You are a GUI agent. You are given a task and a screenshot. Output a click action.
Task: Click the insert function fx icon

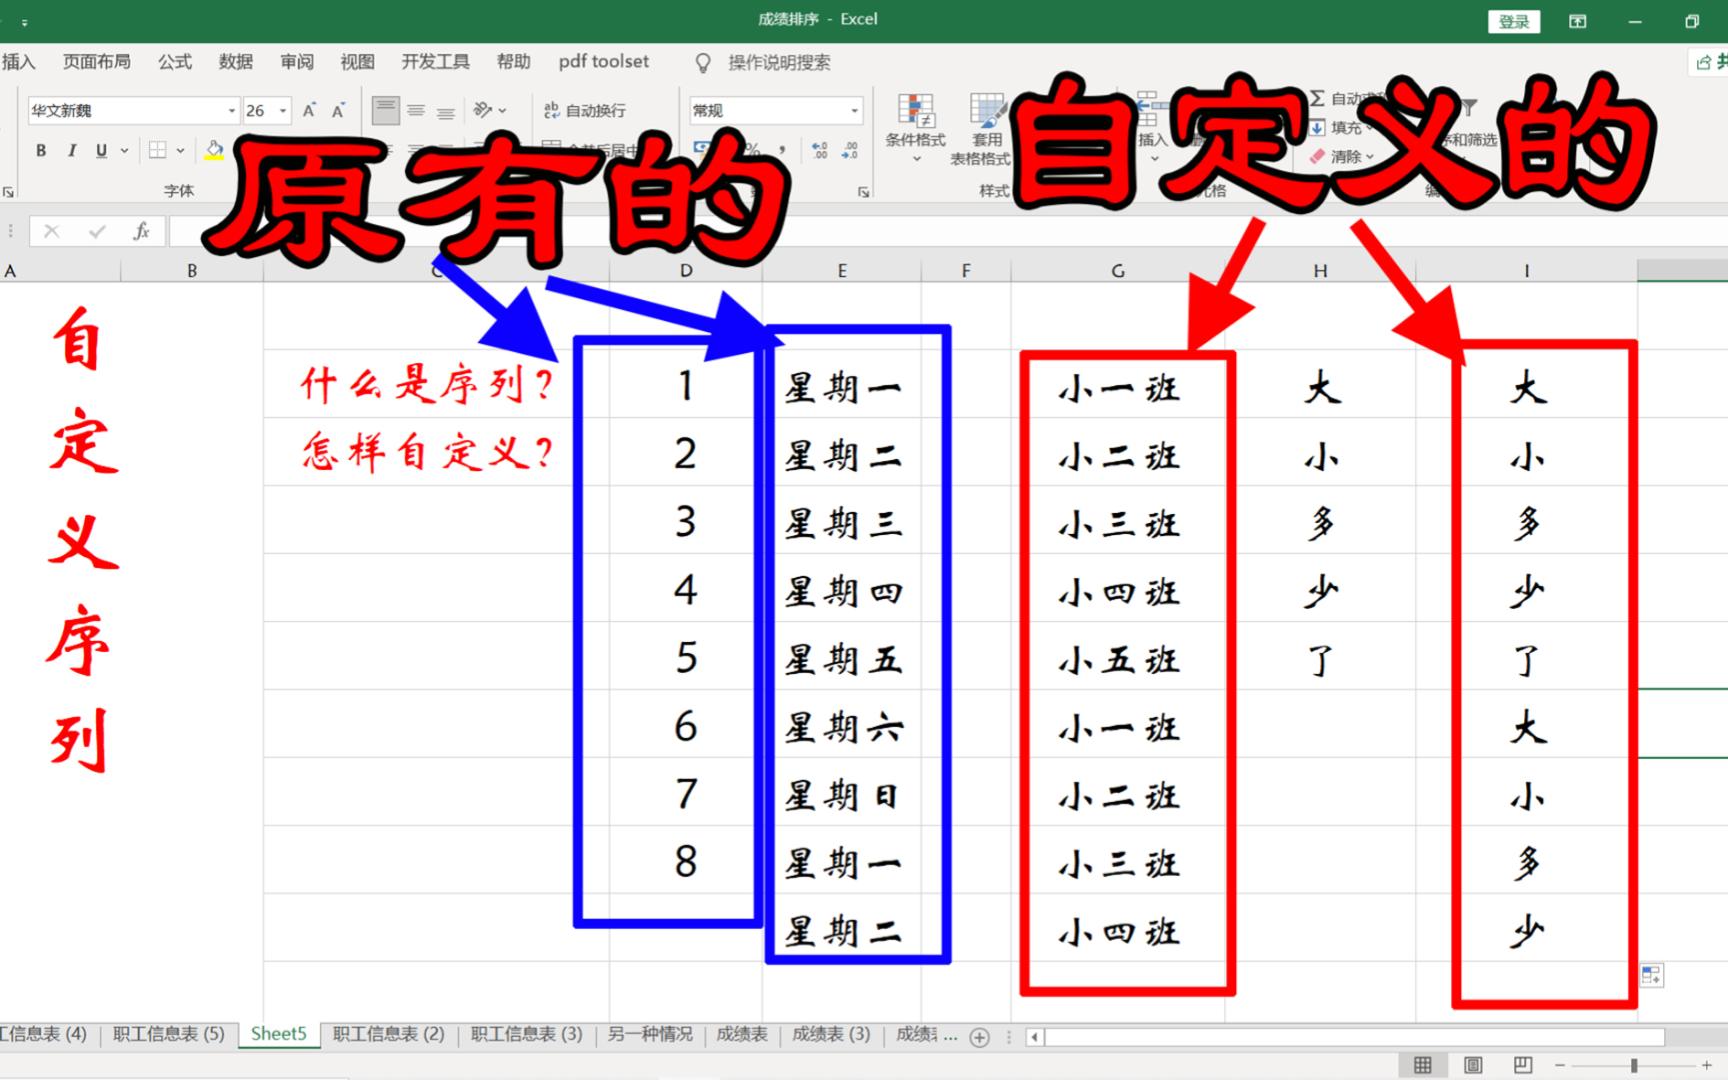click(141, 231)
